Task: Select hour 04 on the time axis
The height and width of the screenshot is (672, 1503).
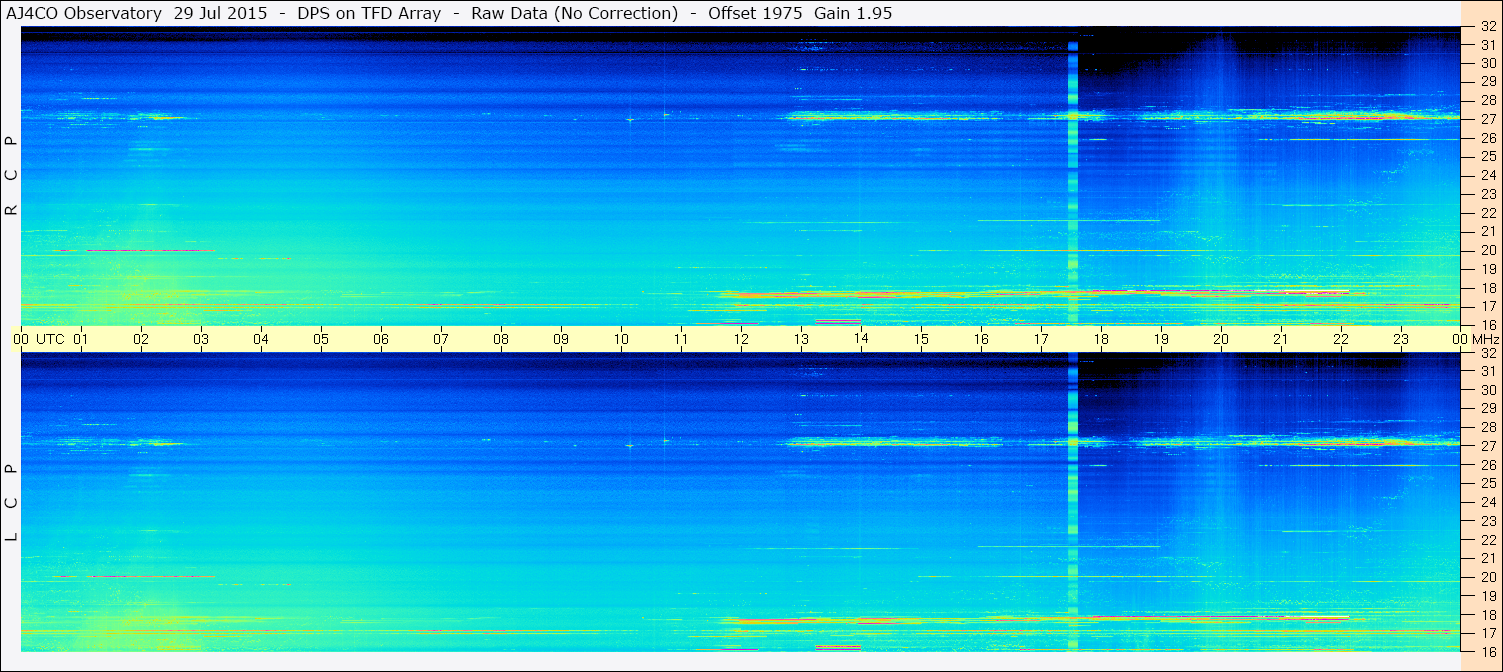Action: pyautogui.click(x=261, y=339)
